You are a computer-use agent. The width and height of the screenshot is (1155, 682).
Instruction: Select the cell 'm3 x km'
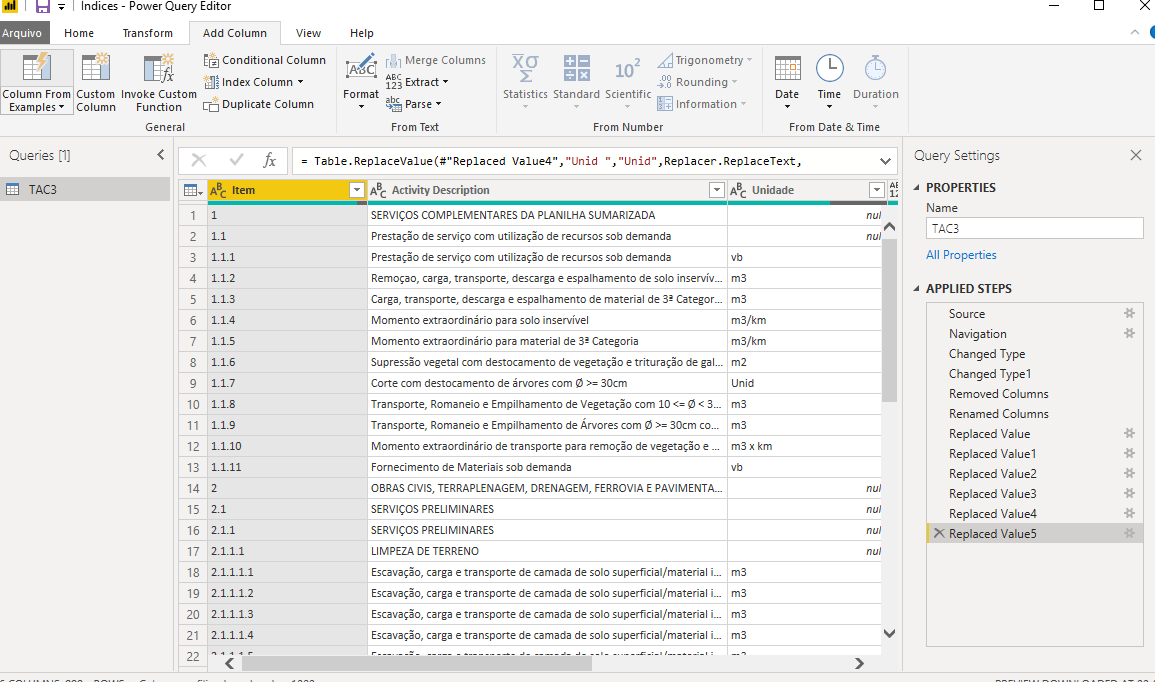(804, 446)
